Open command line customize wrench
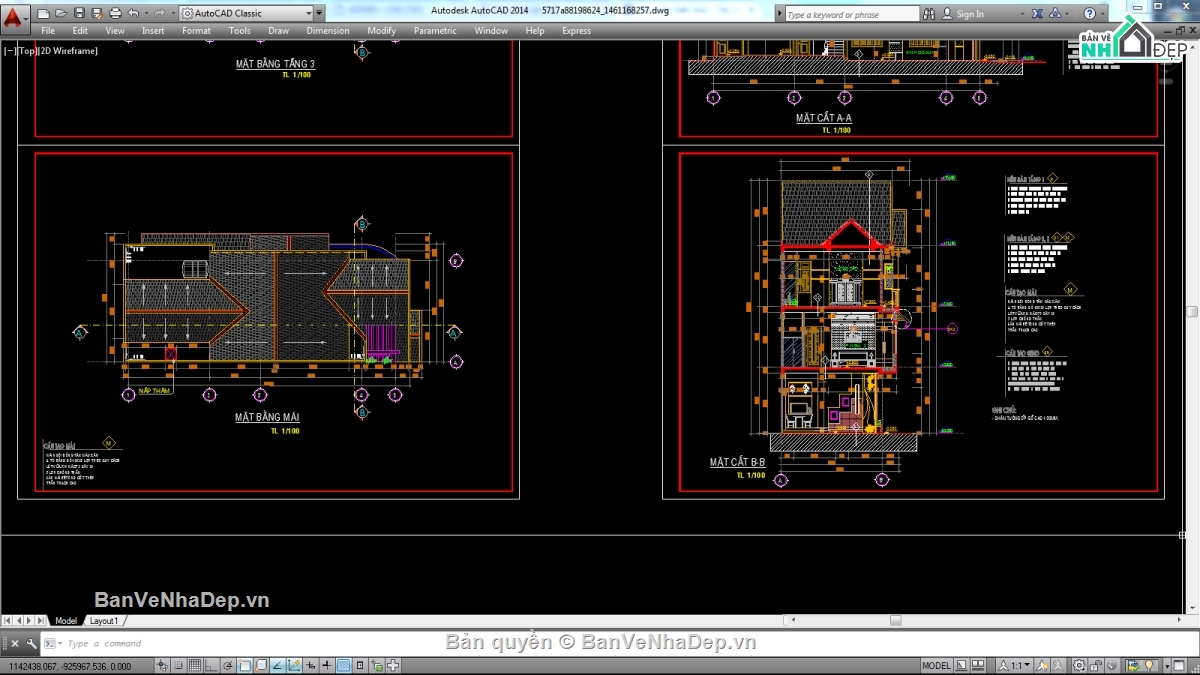Viewport: 1200px width, 675px height. tap(32, 644)
